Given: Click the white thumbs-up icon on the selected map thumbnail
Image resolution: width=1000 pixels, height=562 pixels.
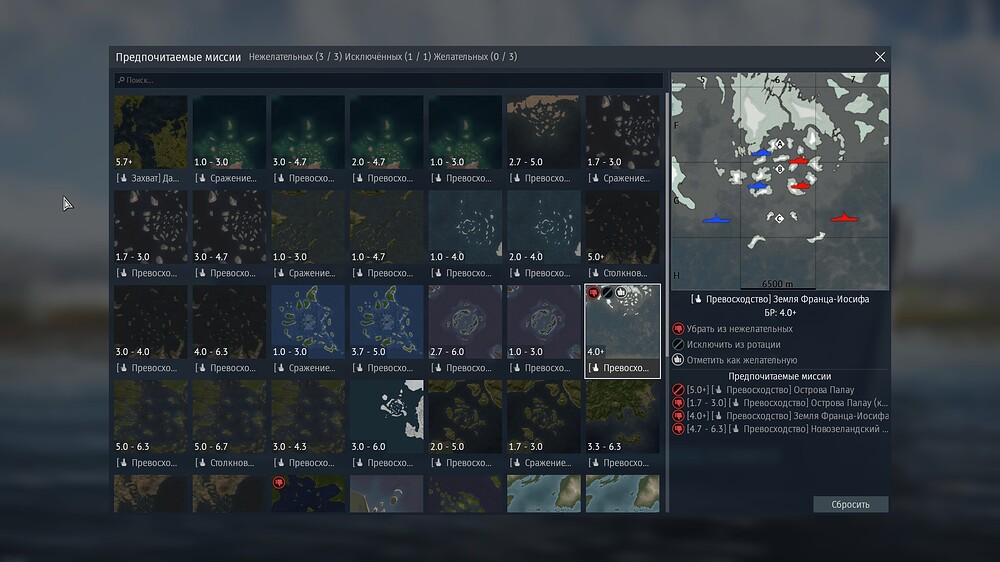Looking at the screenshot, I should [620, 292].
